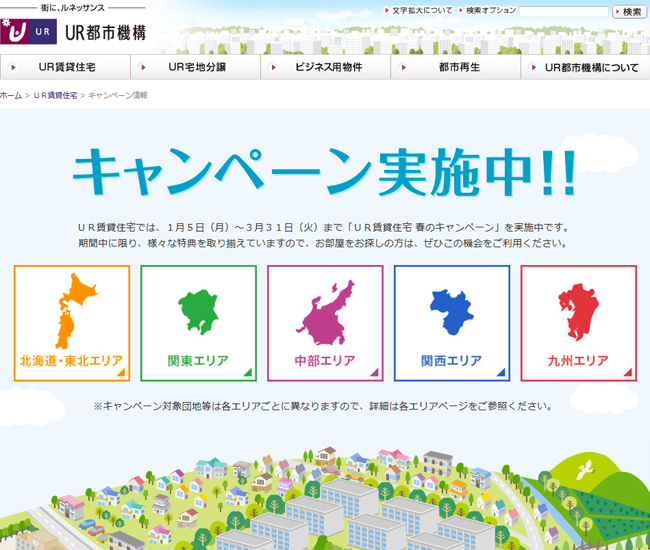Viewport: 650px width, 550px height.
Task: Select the 関東エリア map card
Action: [199, 323]
